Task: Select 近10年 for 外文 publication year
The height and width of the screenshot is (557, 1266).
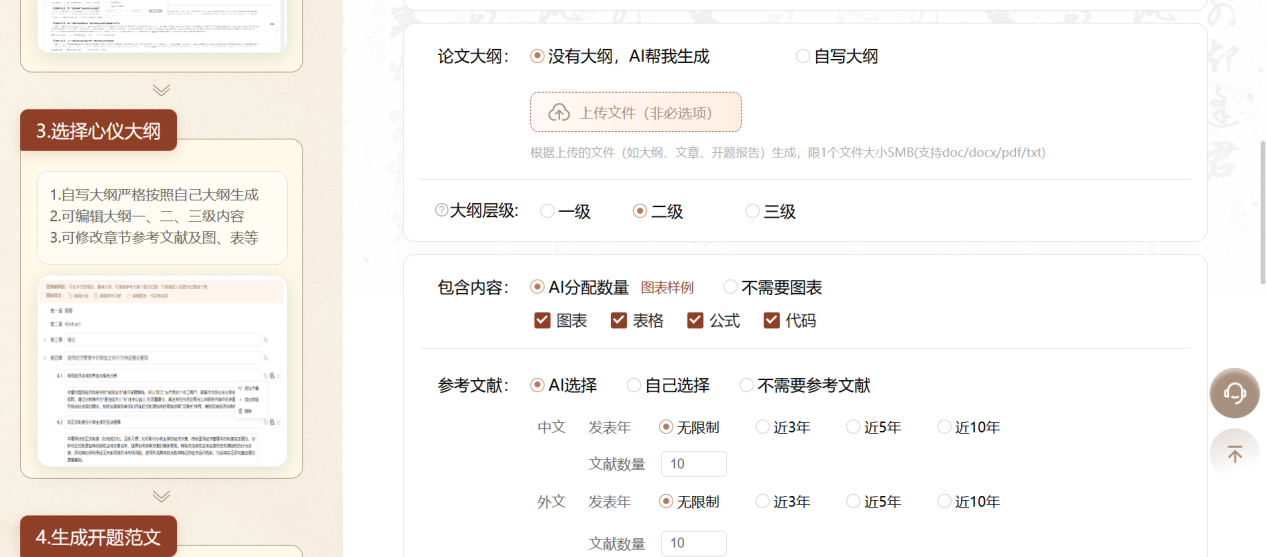Action: pyautogui.click(x=968, y=502)
